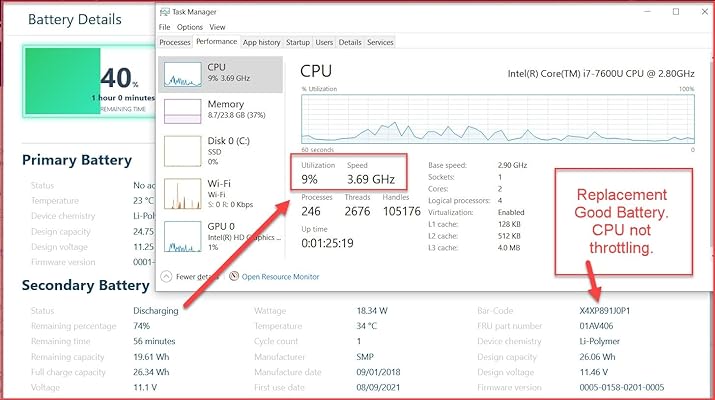Click the Primary Battery heading

point(77,160)
